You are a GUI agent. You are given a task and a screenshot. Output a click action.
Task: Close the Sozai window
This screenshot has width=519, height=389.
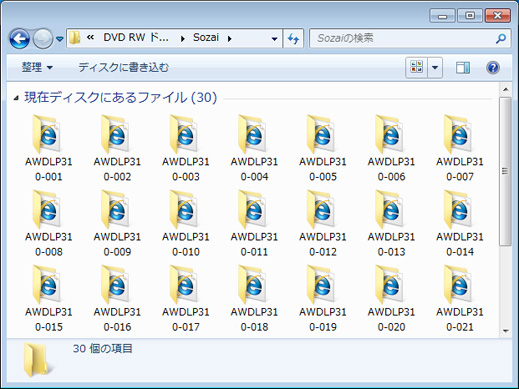point(498,16)
